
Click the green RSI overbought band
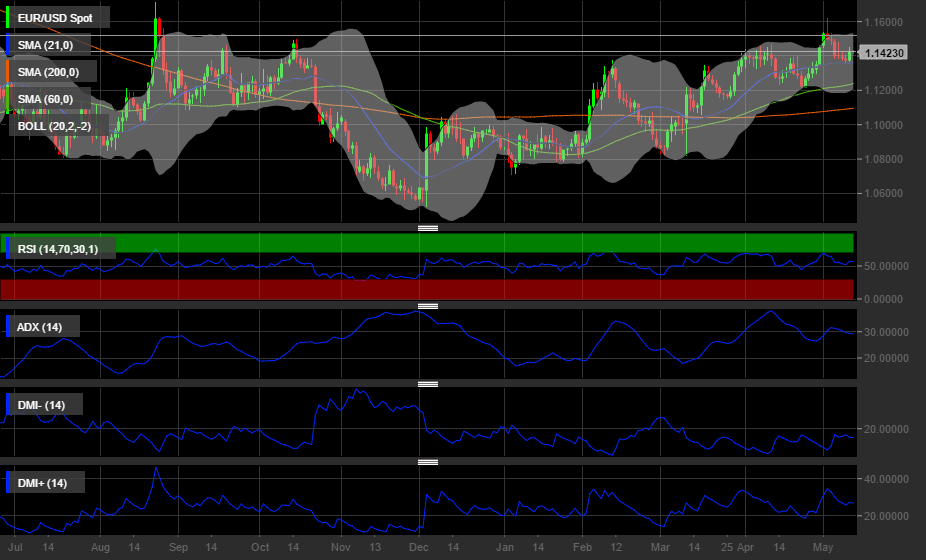[x=500, y=243]
